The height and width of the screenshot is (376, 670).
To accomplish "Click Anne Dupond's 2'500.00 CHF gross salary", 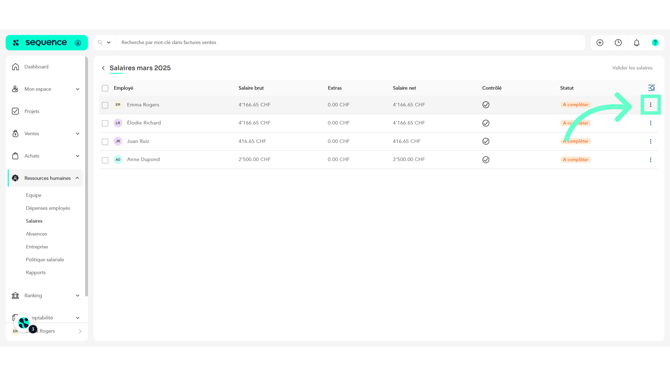I will pyautogui.click(x=254, y=159).
